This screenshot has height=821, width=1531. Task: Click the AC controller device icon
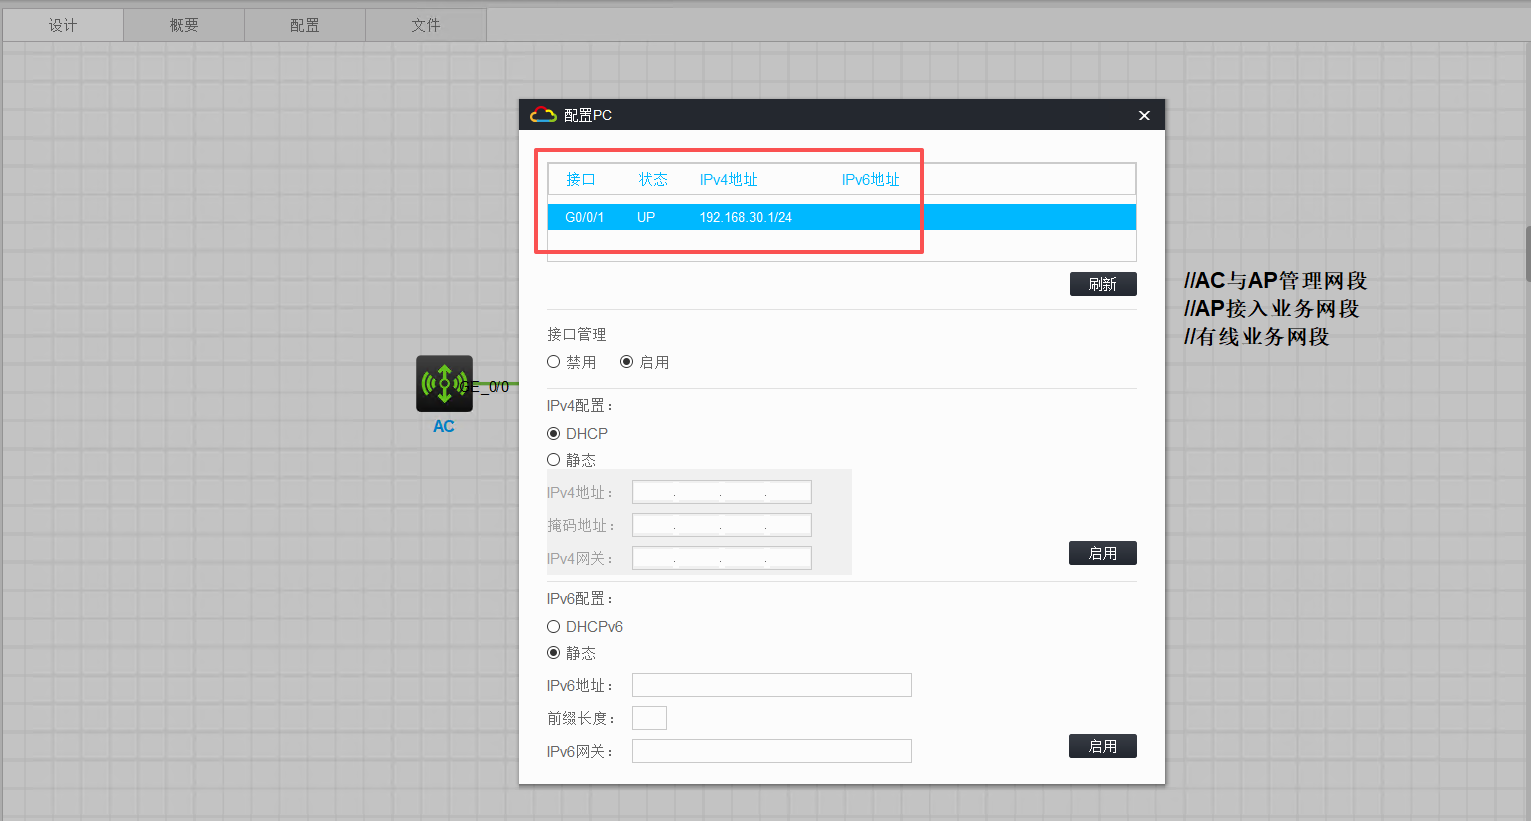coord(444,384)
